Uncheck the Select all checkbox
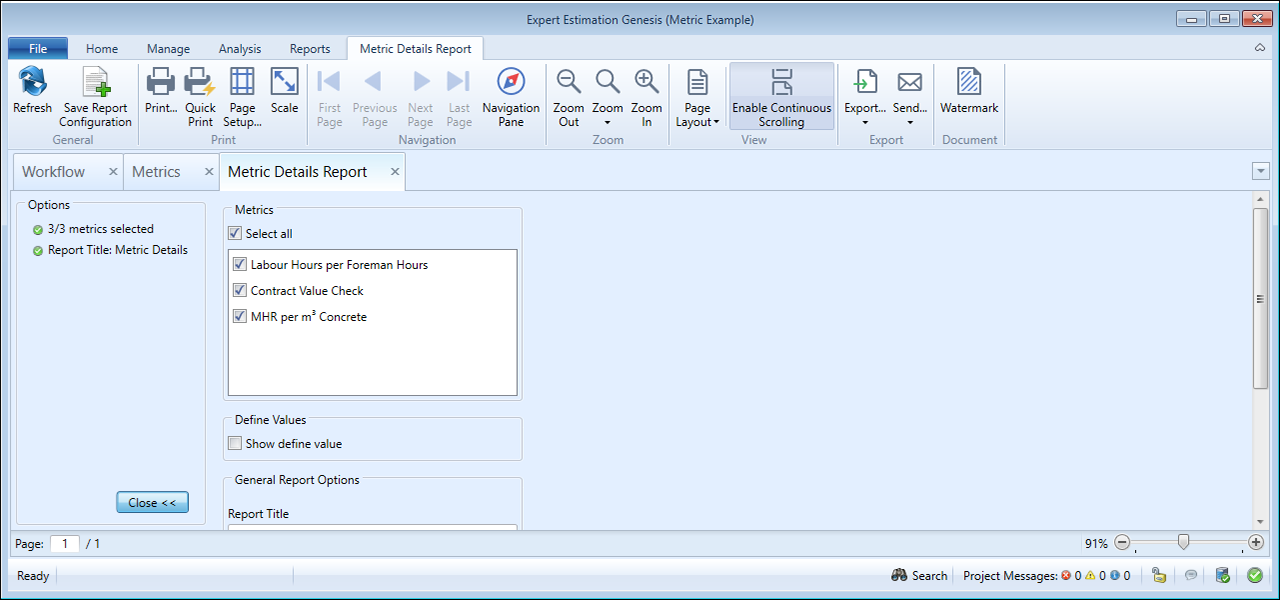This screenshot has height=600, width=1280. [x=236, y=234]
